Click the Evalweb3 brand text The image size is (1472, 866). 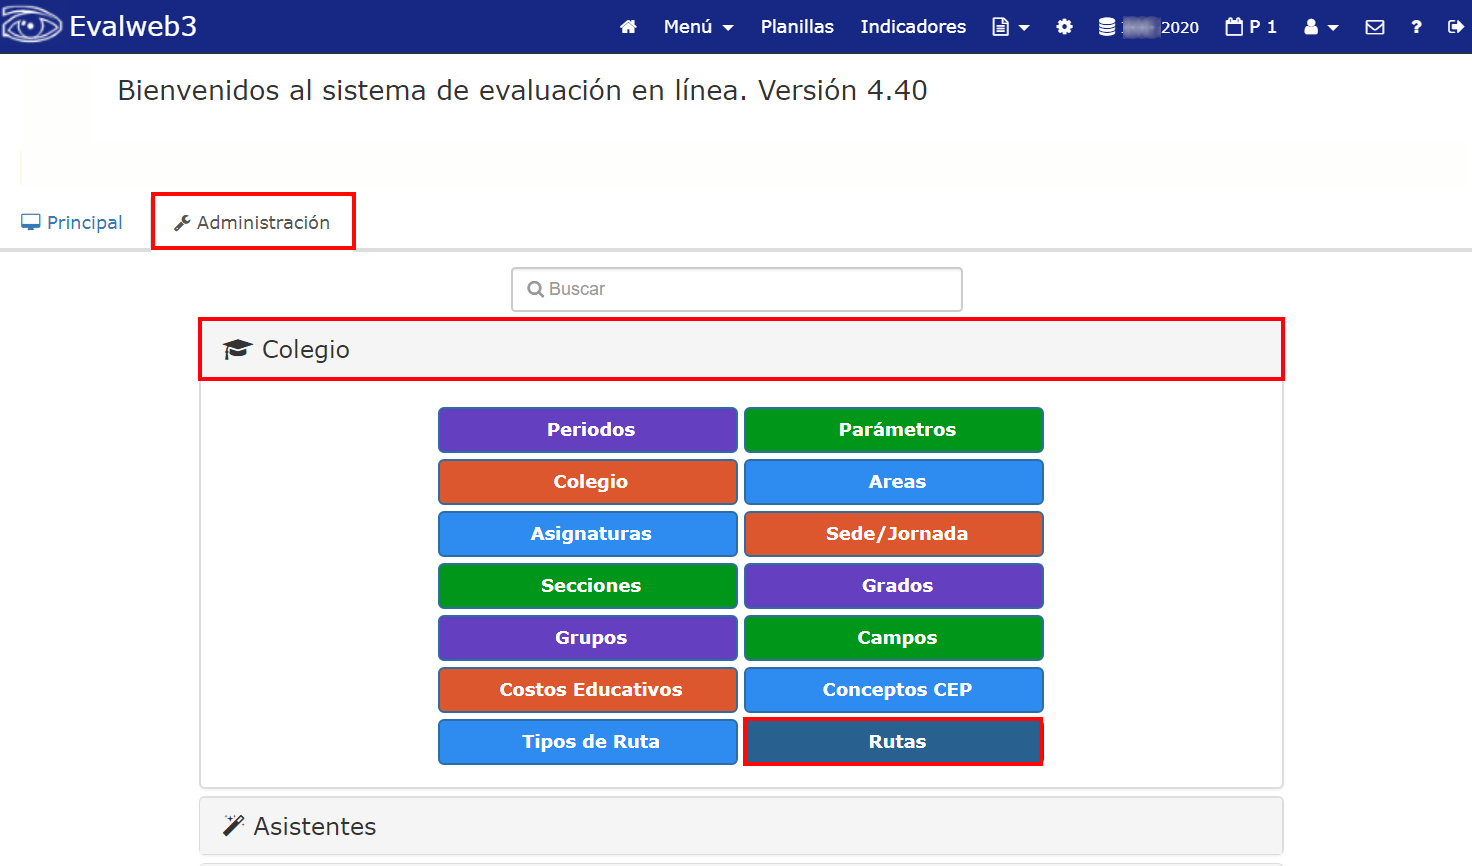tap(133, 26)
